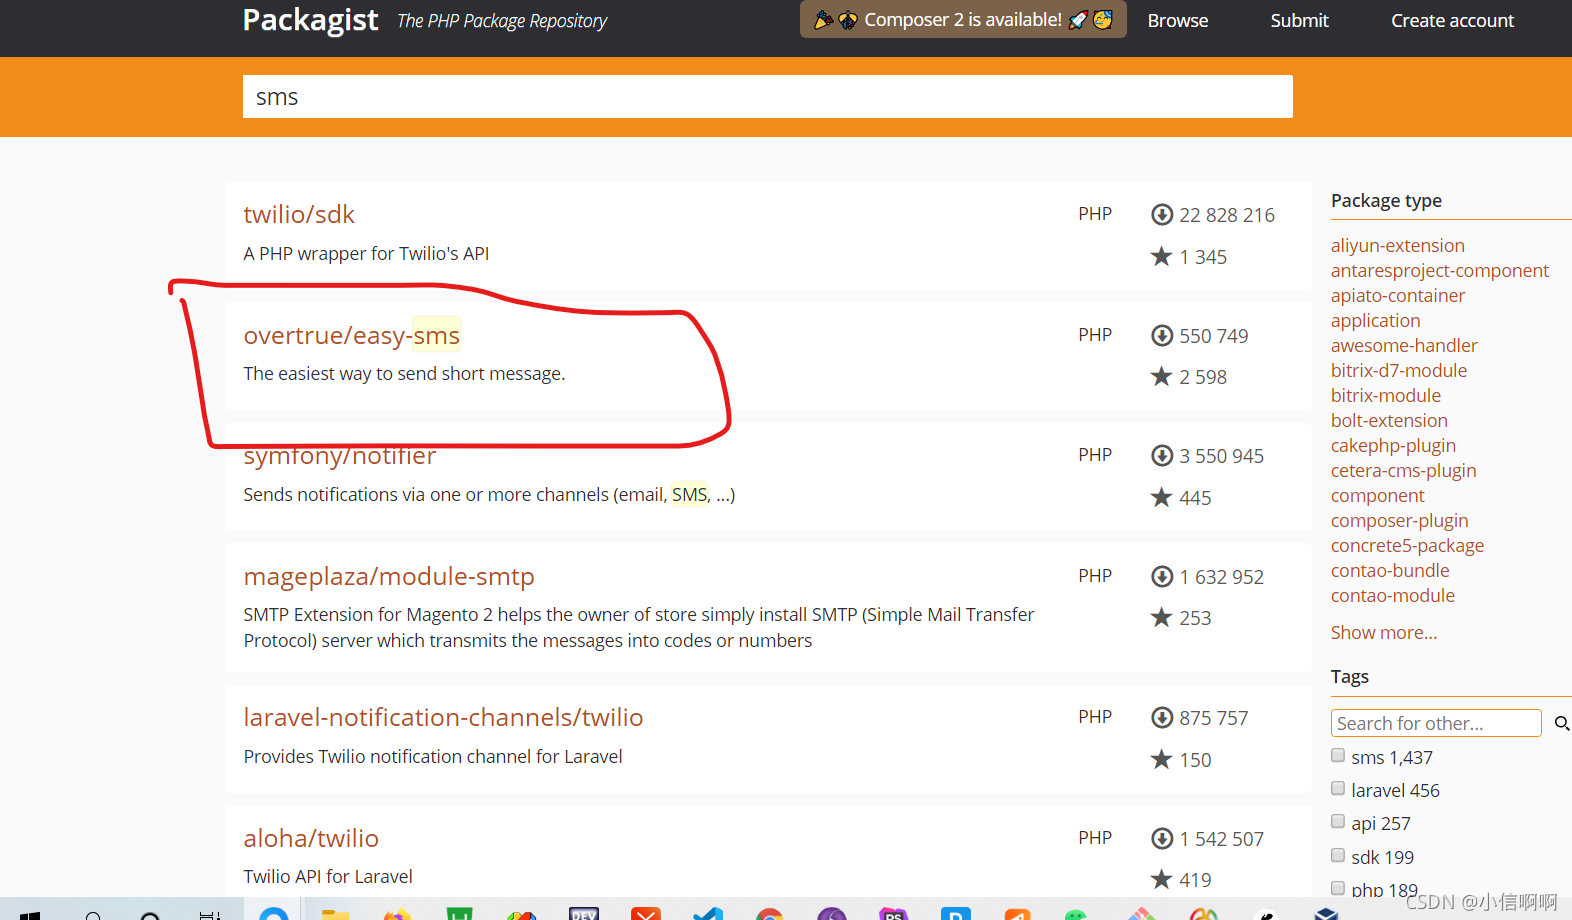
Task: Click the download icon beside 550 749
Action: click(x=1162, y=336)
